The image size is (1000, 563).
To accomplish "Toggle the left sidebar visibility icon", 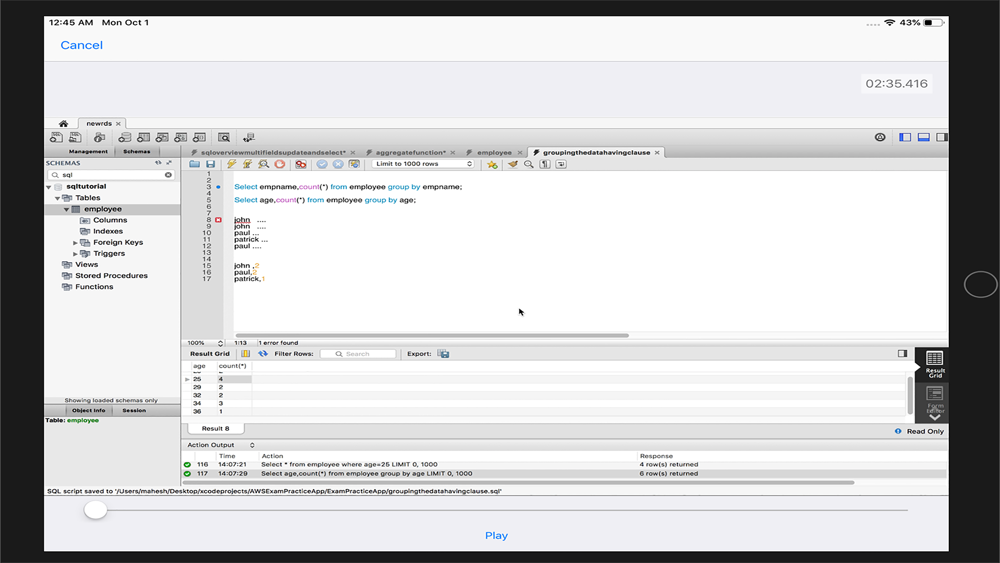I will (x=905, y=137).
